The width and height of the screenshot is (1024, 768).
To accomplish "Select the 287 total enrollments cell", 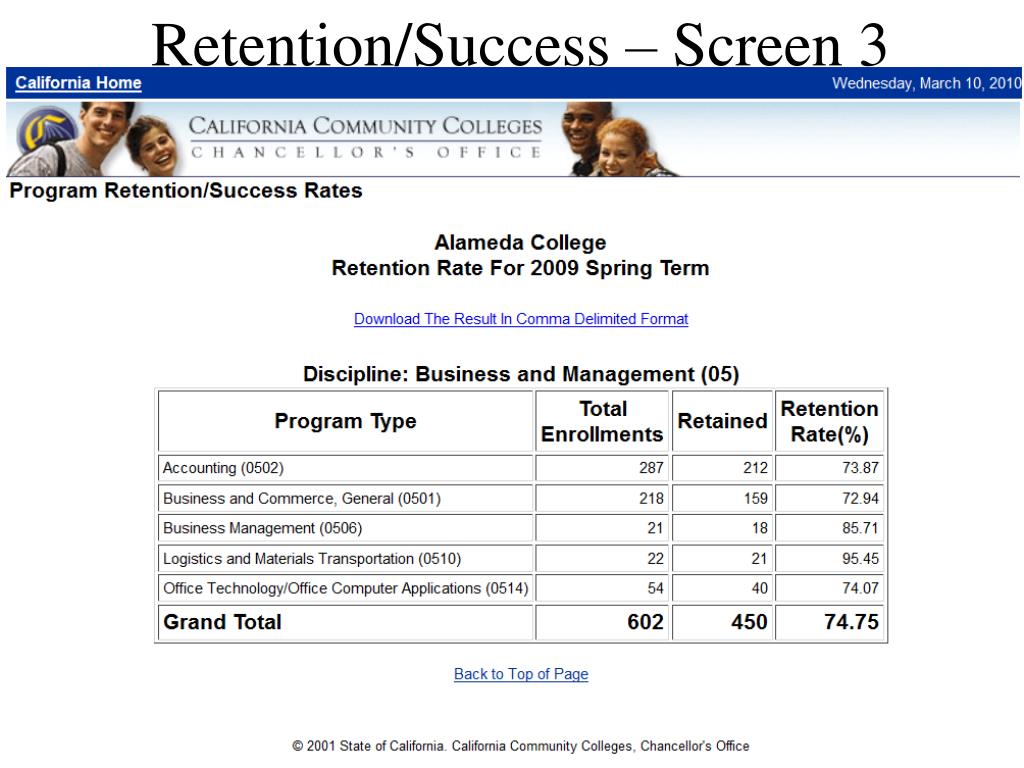I will pyautogui.click(x=602, y=468).
